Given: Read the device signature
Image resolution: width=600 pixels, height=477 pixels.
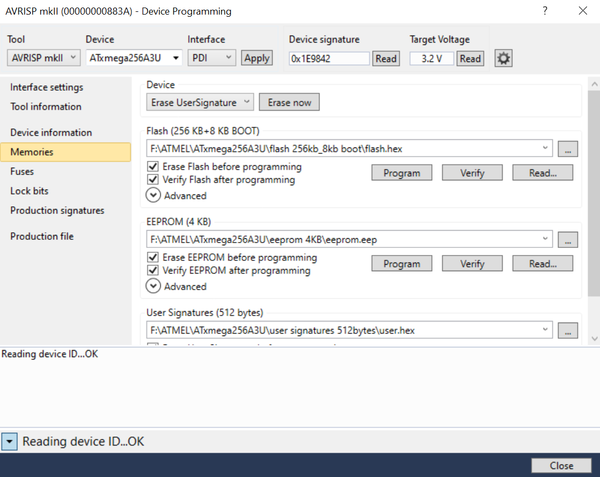Looking at the screenshot, I should 386,59.
